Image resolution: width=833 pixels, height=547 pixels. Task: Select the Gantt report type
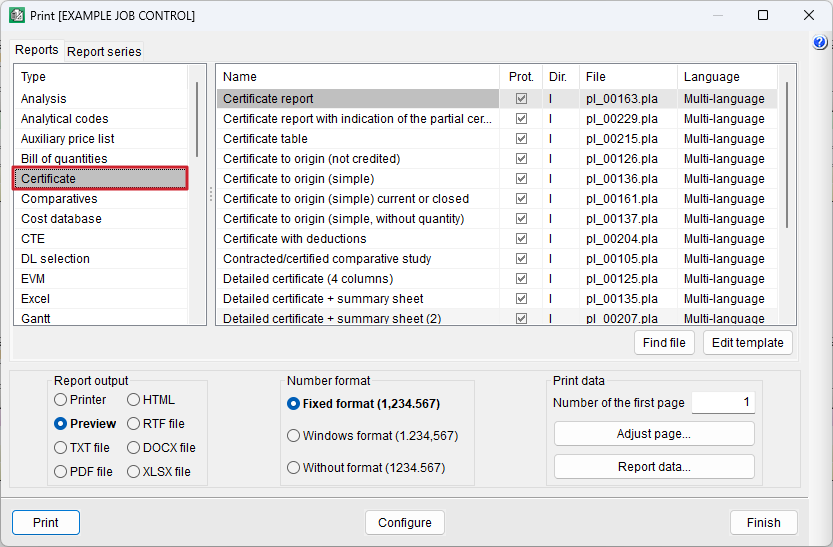pyautogui.click(x=36, y=318)
